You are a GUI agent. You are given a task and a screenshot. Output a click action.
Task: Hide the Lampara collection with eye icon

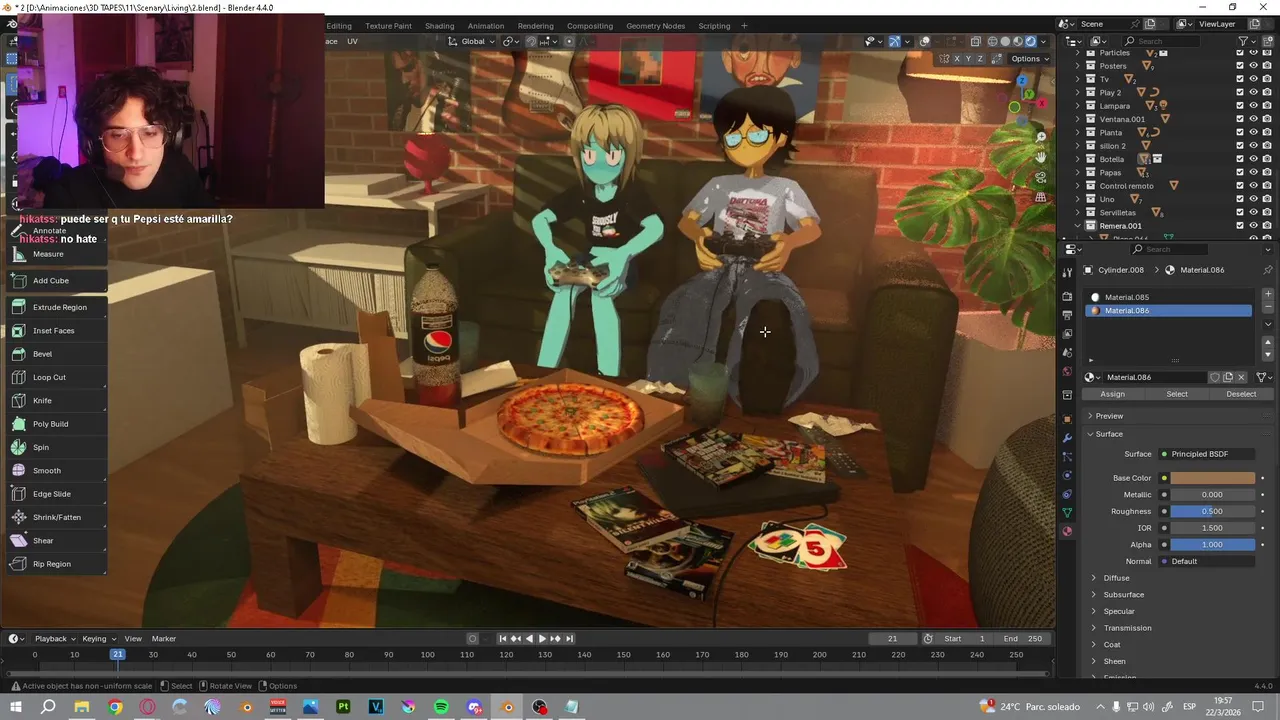(1253, 106)
